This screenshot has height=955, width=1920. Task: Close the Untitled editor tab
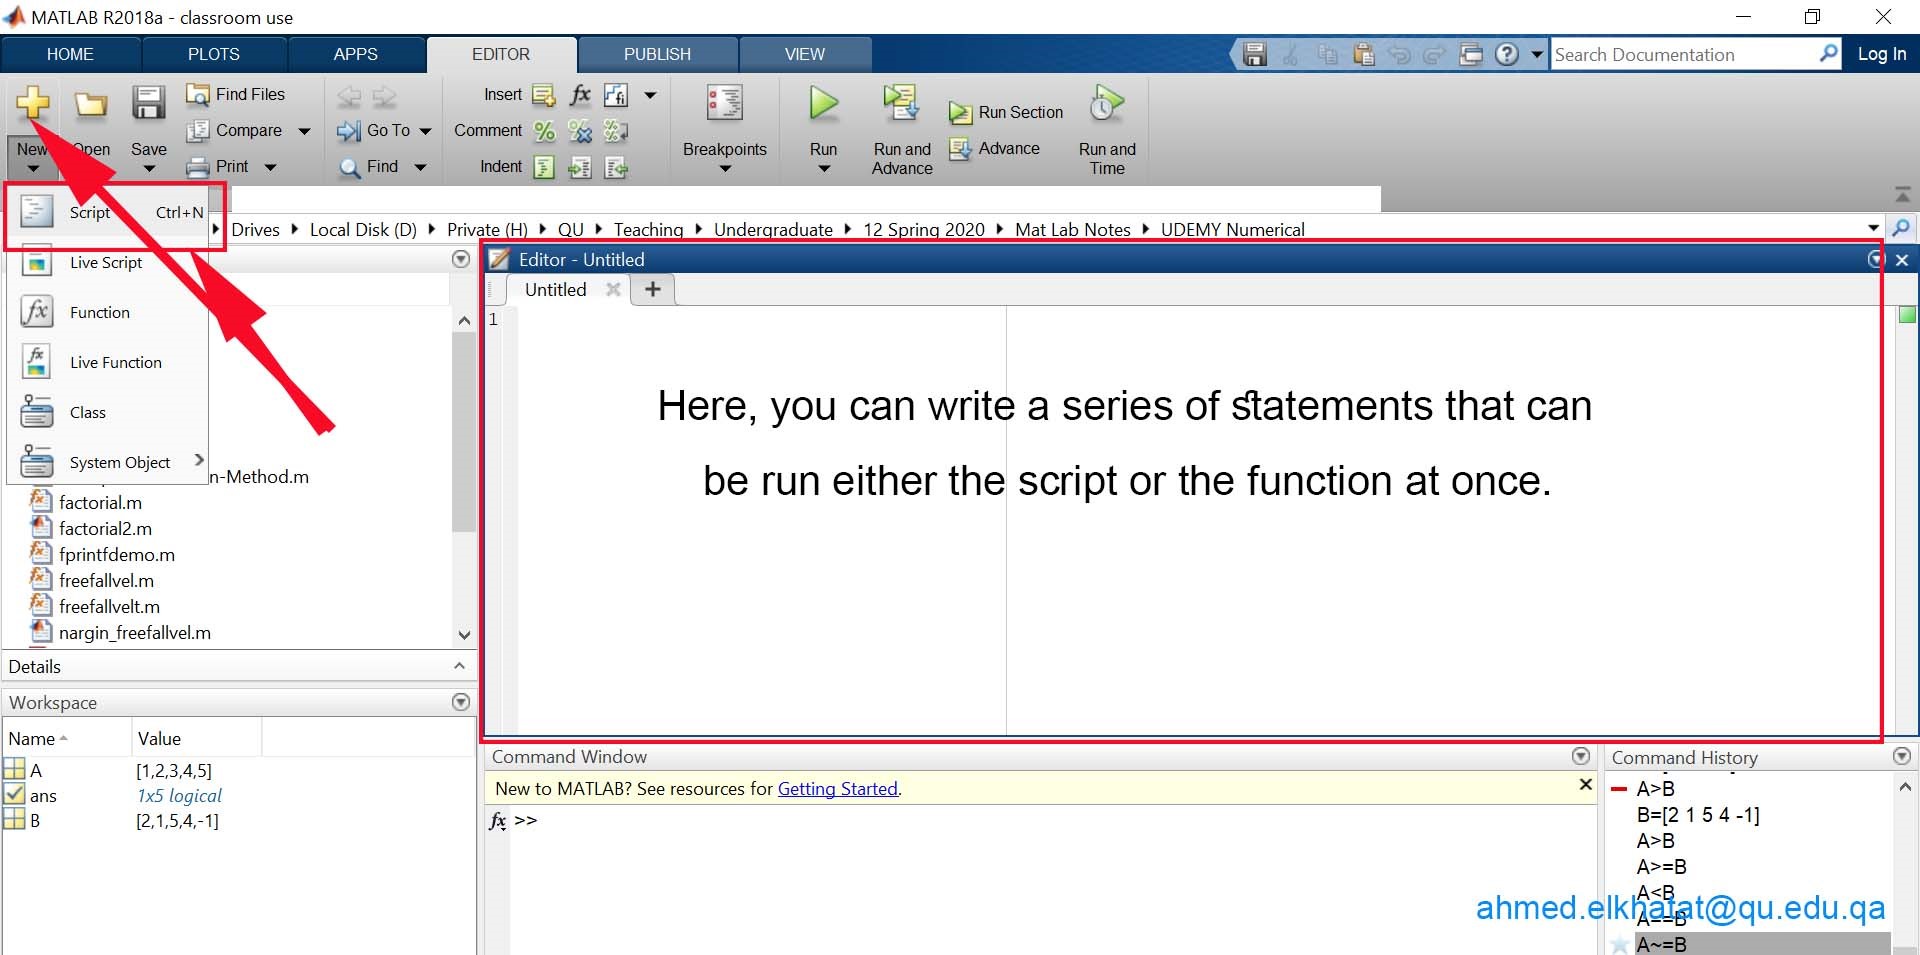tap(613, 289)
